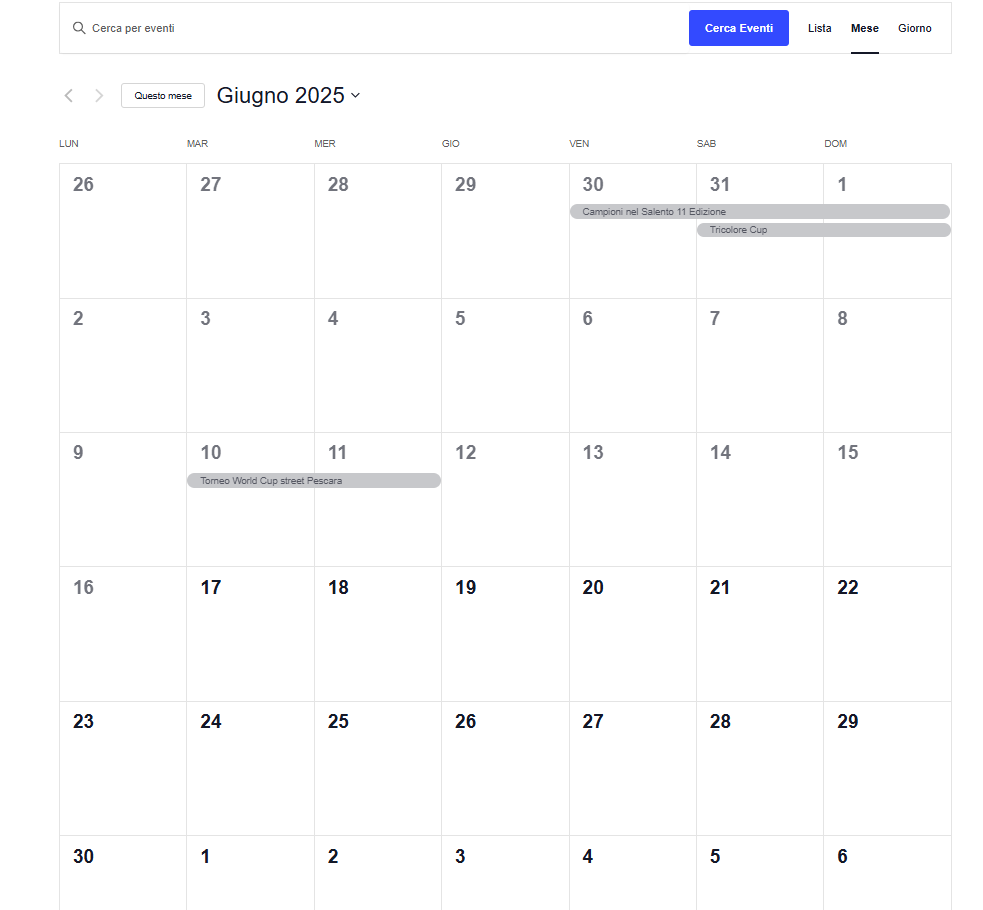
Task: Click the DOM weekday header
Action: (x=836, y=144)
